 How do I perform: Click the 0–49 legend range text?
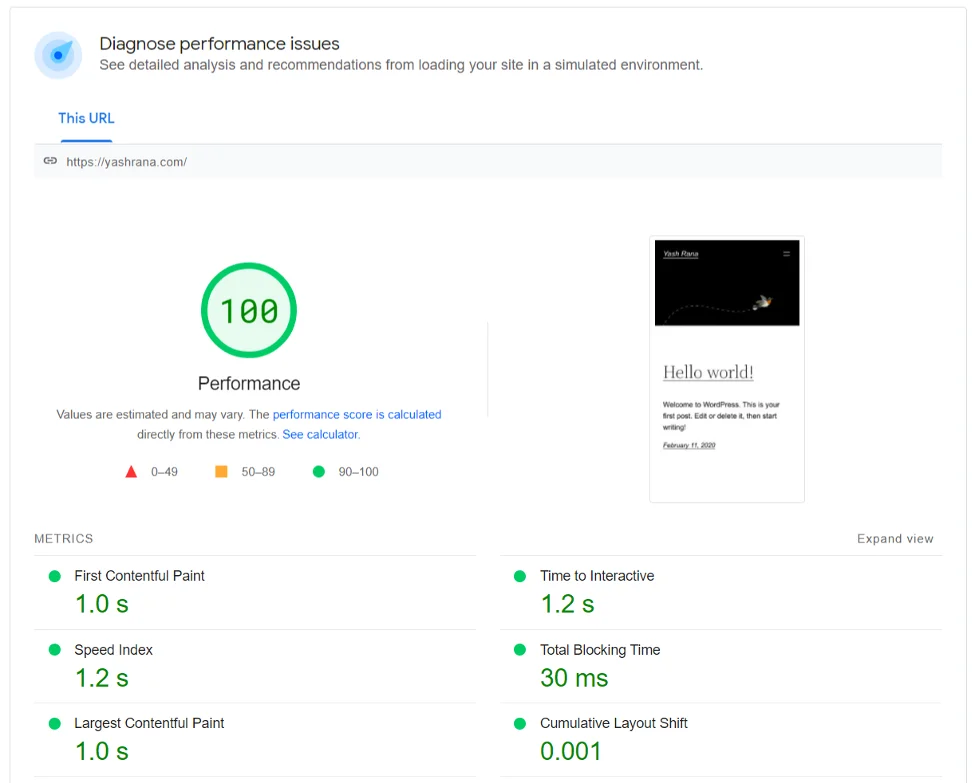point(164,472)
